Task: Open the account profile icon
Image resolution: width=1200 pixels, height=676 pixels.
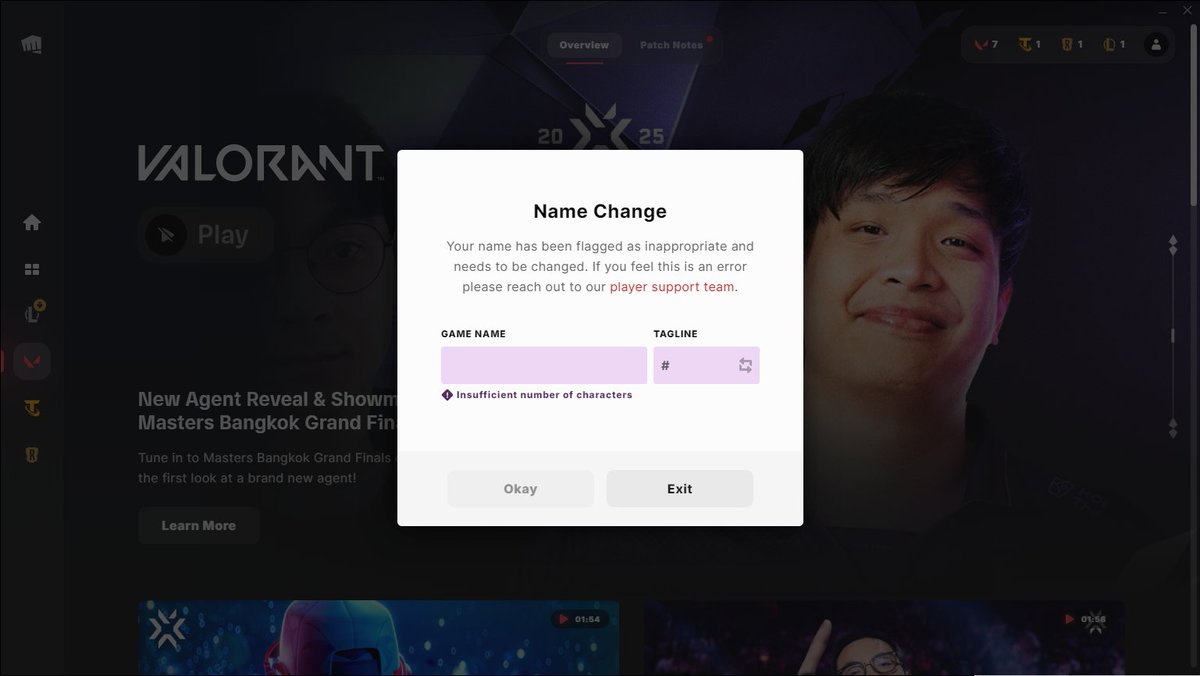Action: [x=1156, y=44]
